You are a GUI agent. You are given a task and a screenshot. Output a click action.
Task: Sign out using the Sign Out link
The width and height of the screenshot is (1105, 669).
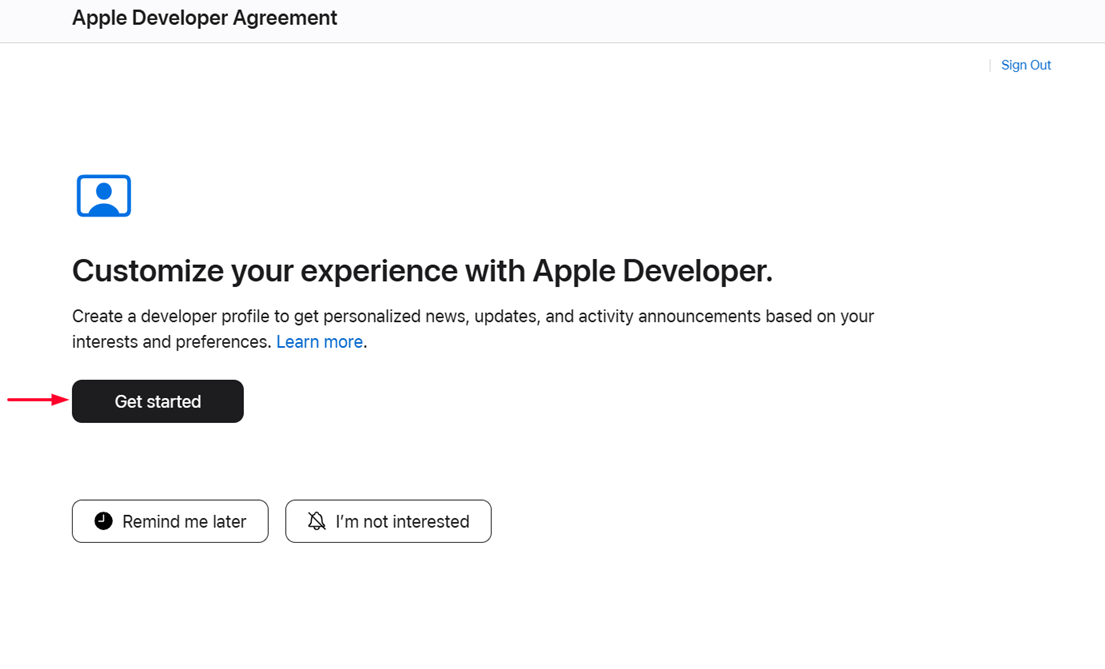[1026, 65]
